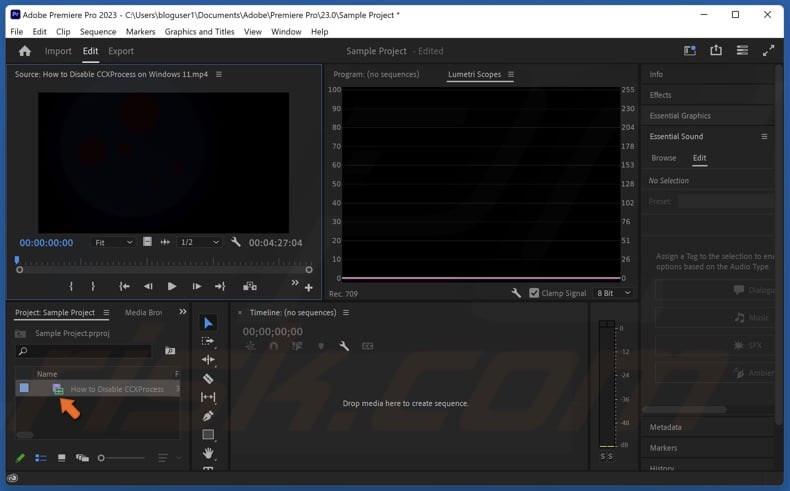Open the 1/2 playback resolution dropdown
Image resolution: width=790 pixels, height=491 pixels.
pos(200,242)
